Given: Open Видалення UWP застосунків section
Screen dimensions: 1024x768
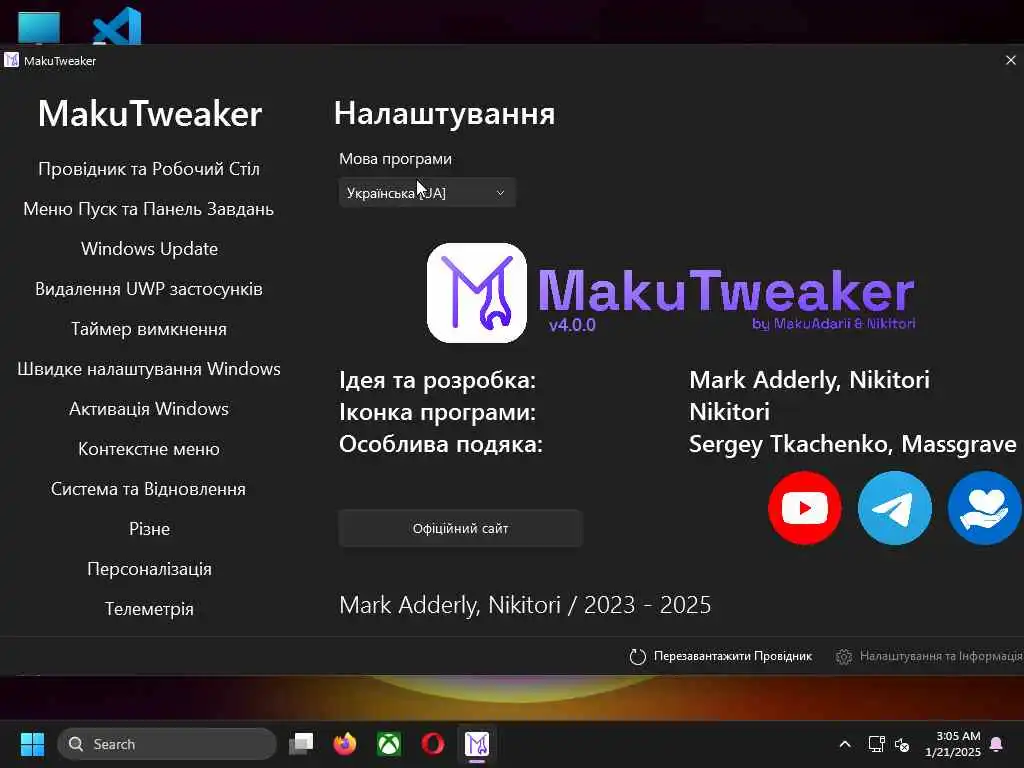Looking at the screenshot, I should (149, 289).
